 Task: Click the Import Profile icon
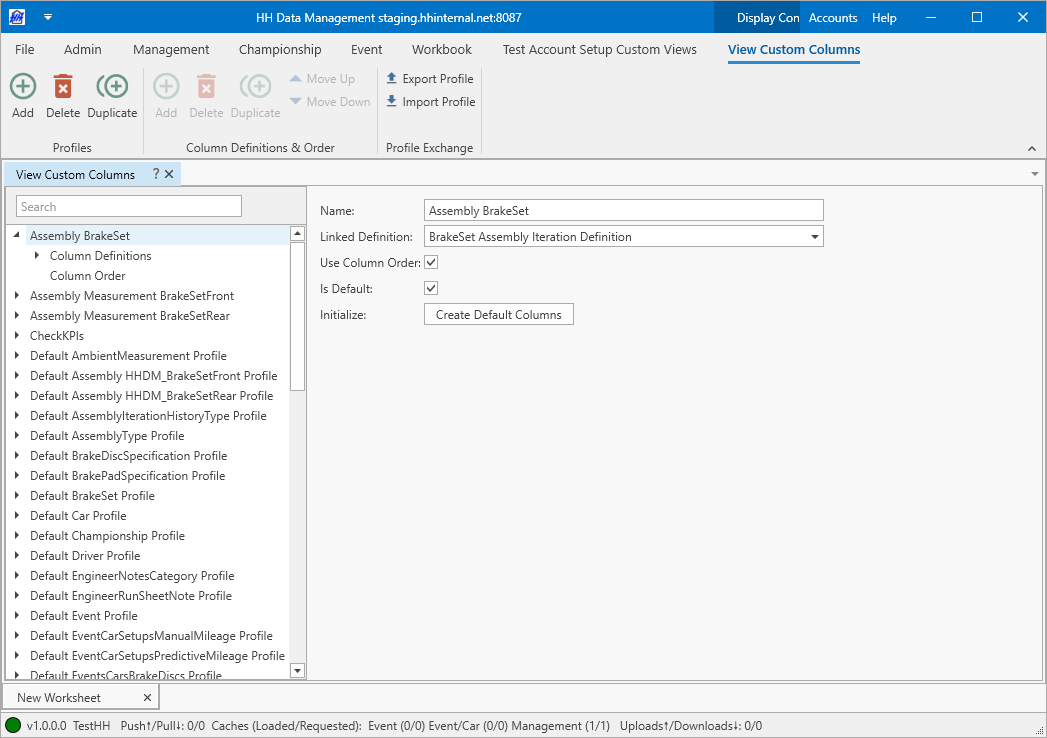click(x=392, y=102)
